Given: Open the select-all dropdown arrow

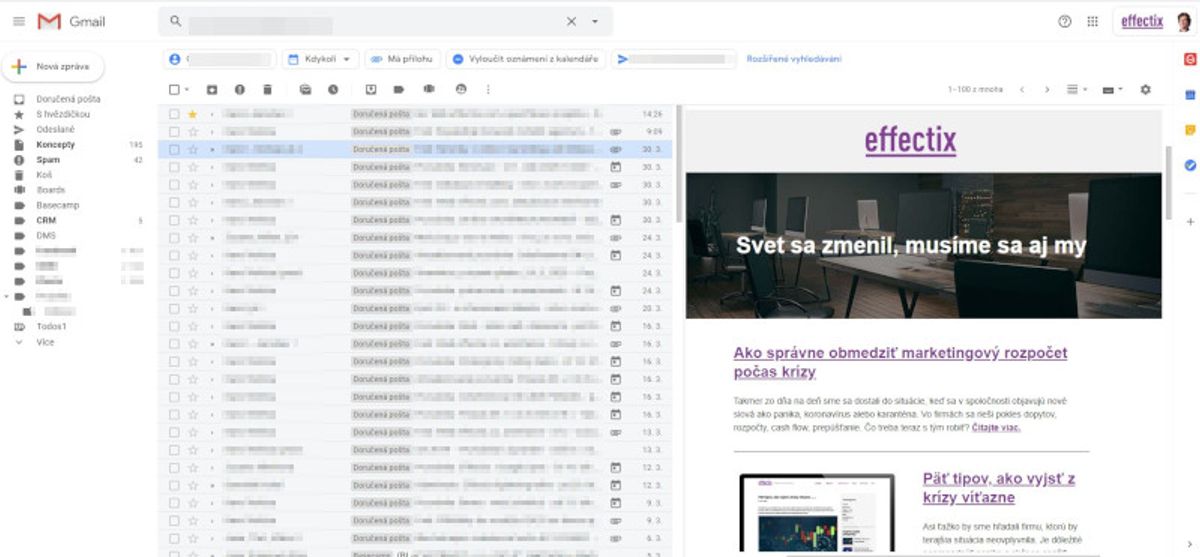Looking at the screenshot, I should (x=186, y=89).
